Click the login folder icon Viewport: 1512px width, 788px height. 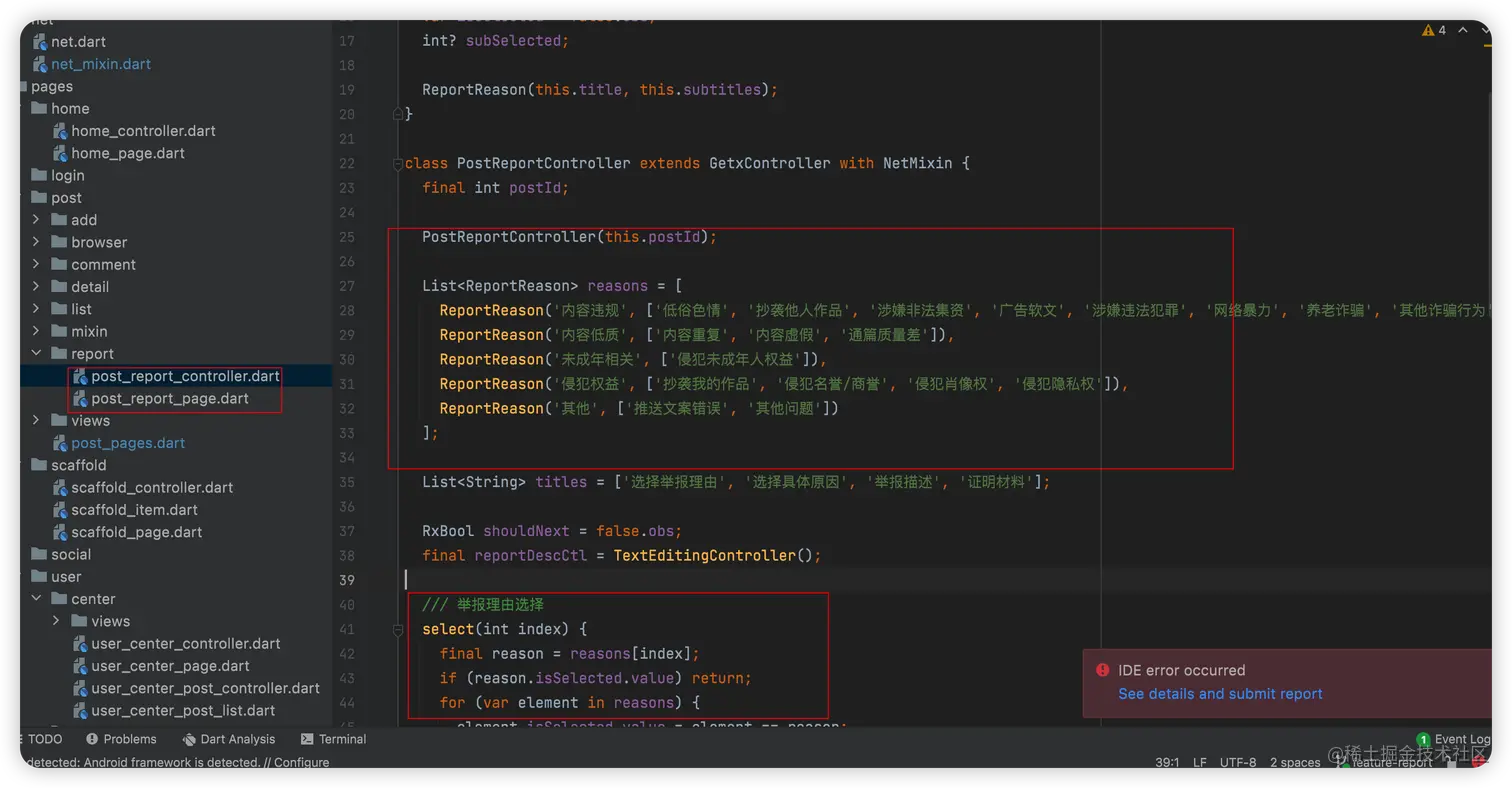coord(40,175)
